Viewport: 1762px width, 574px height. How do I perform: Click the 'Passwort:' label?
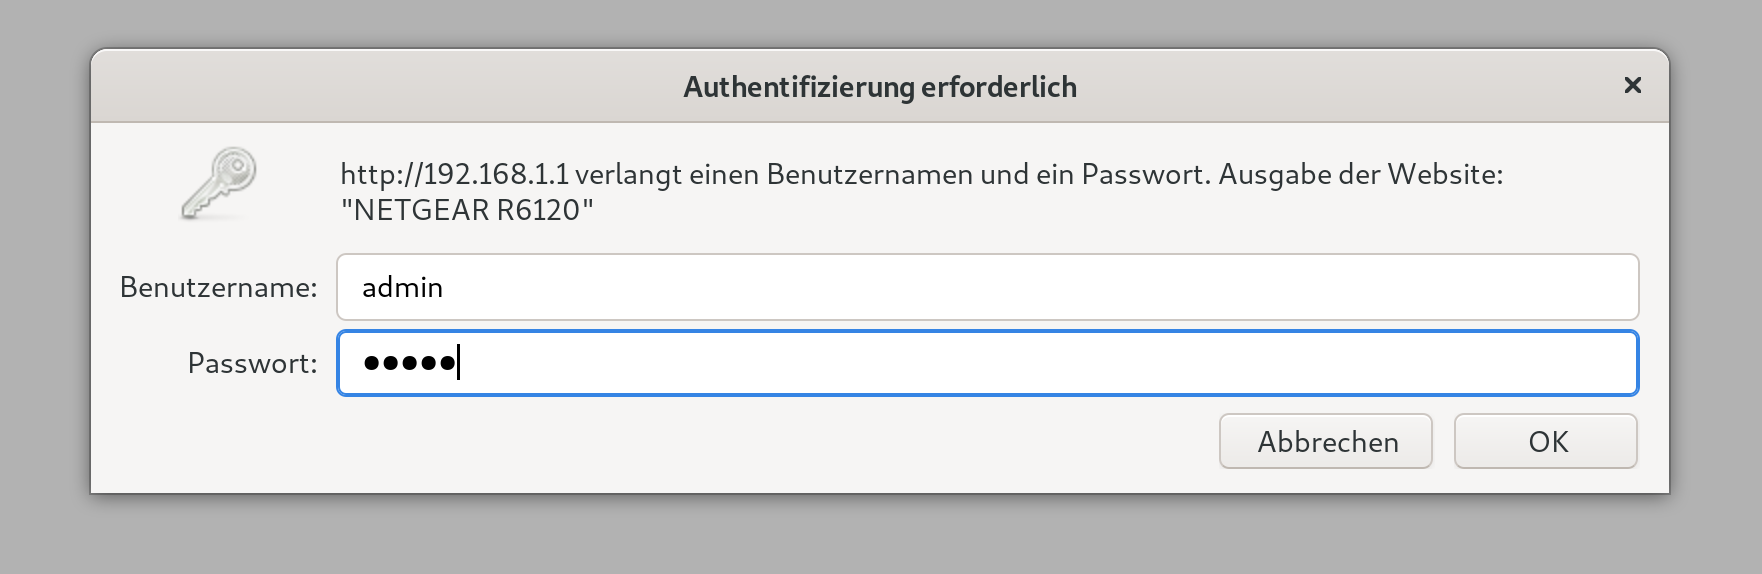[x=252, y=363]
